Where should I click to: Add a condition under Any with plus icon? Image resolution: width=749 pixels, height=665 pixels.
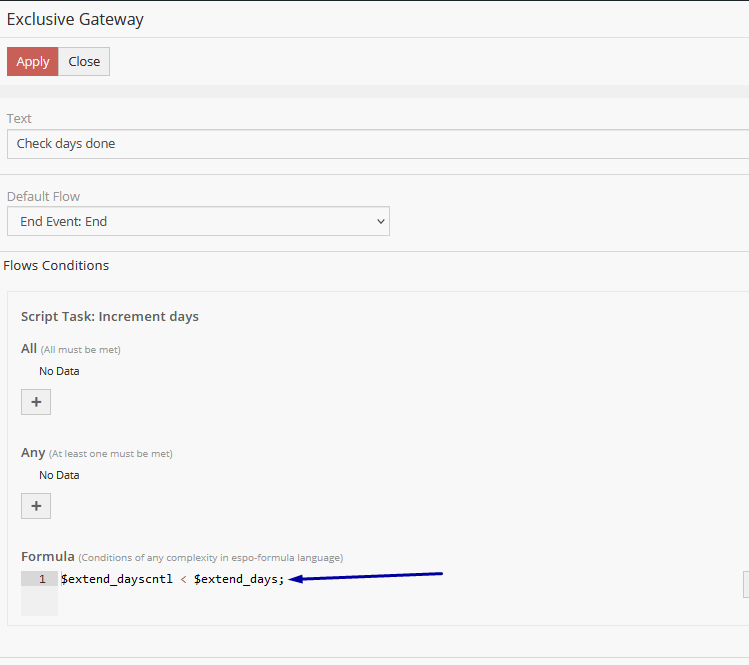36,506
